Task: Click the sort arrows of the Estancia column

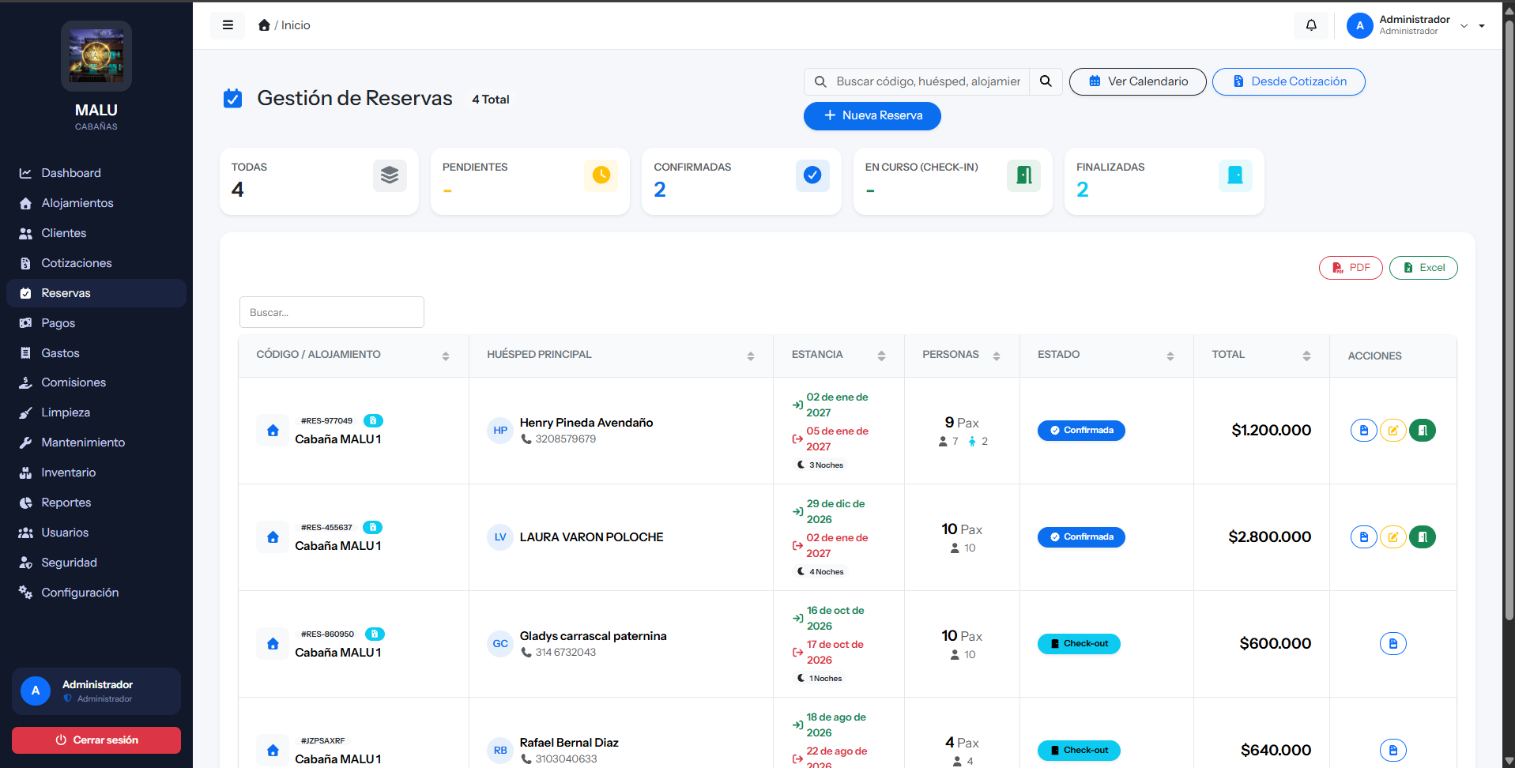Action: pos(881,356)
